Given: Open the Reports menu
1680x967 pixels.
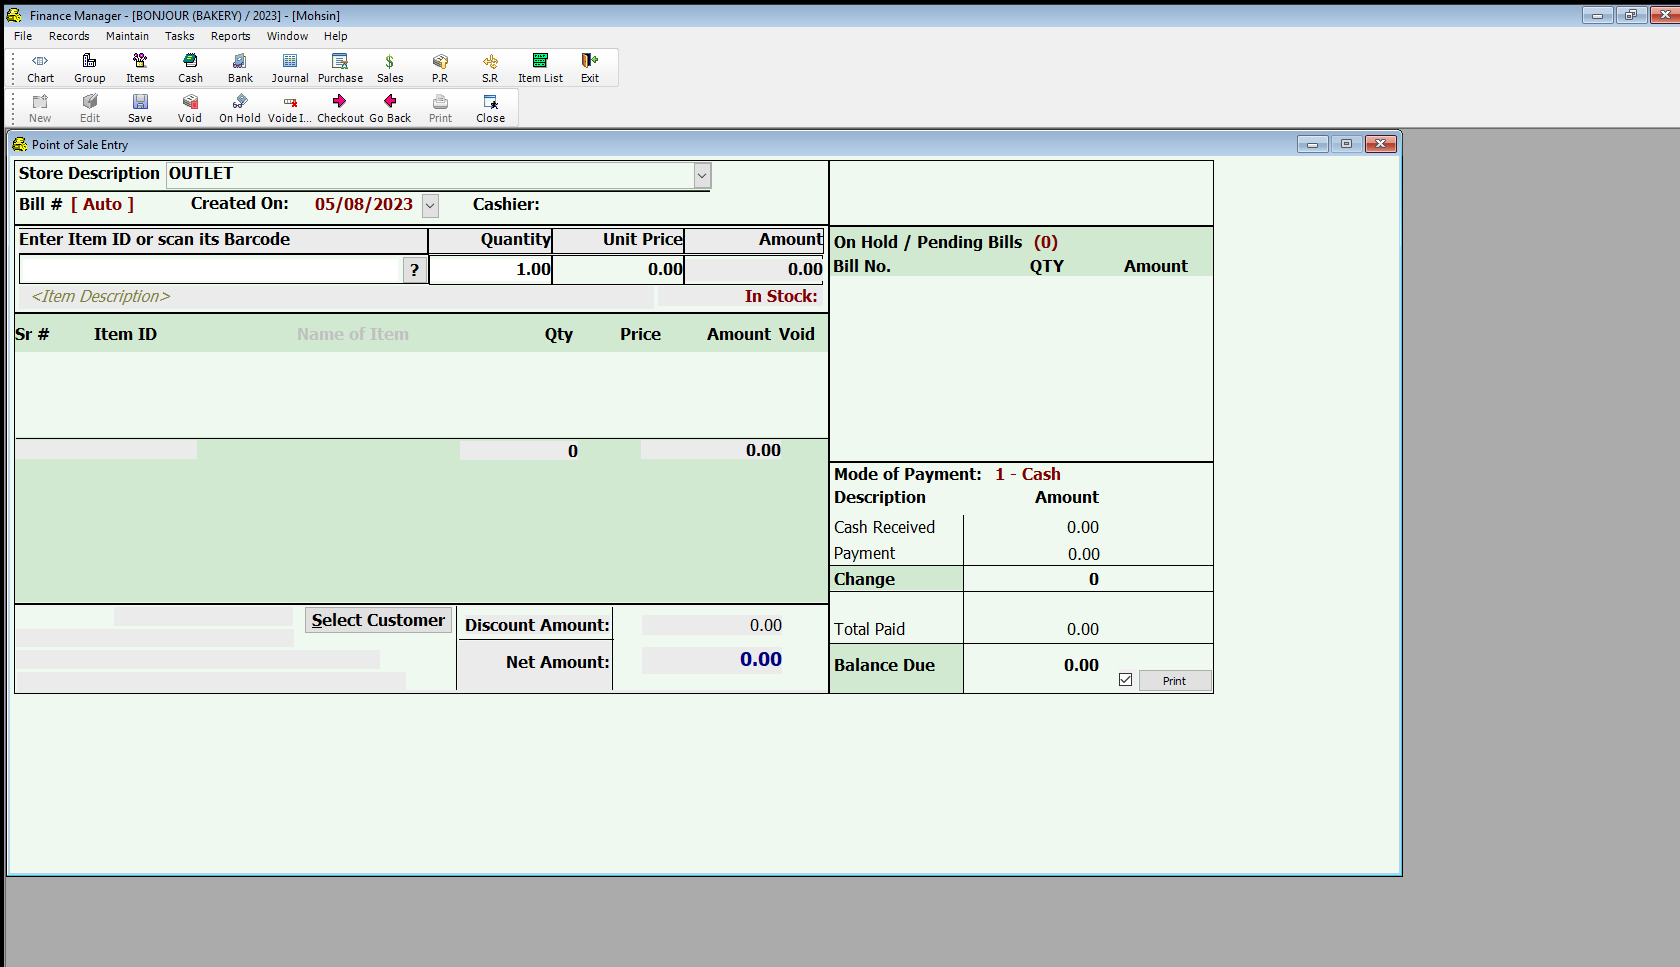Looking at the screenshot, I should 230,36.
